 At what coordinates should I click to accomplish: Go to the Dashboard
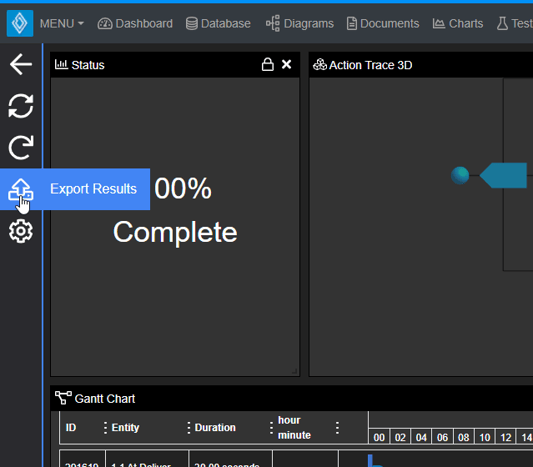135,24
